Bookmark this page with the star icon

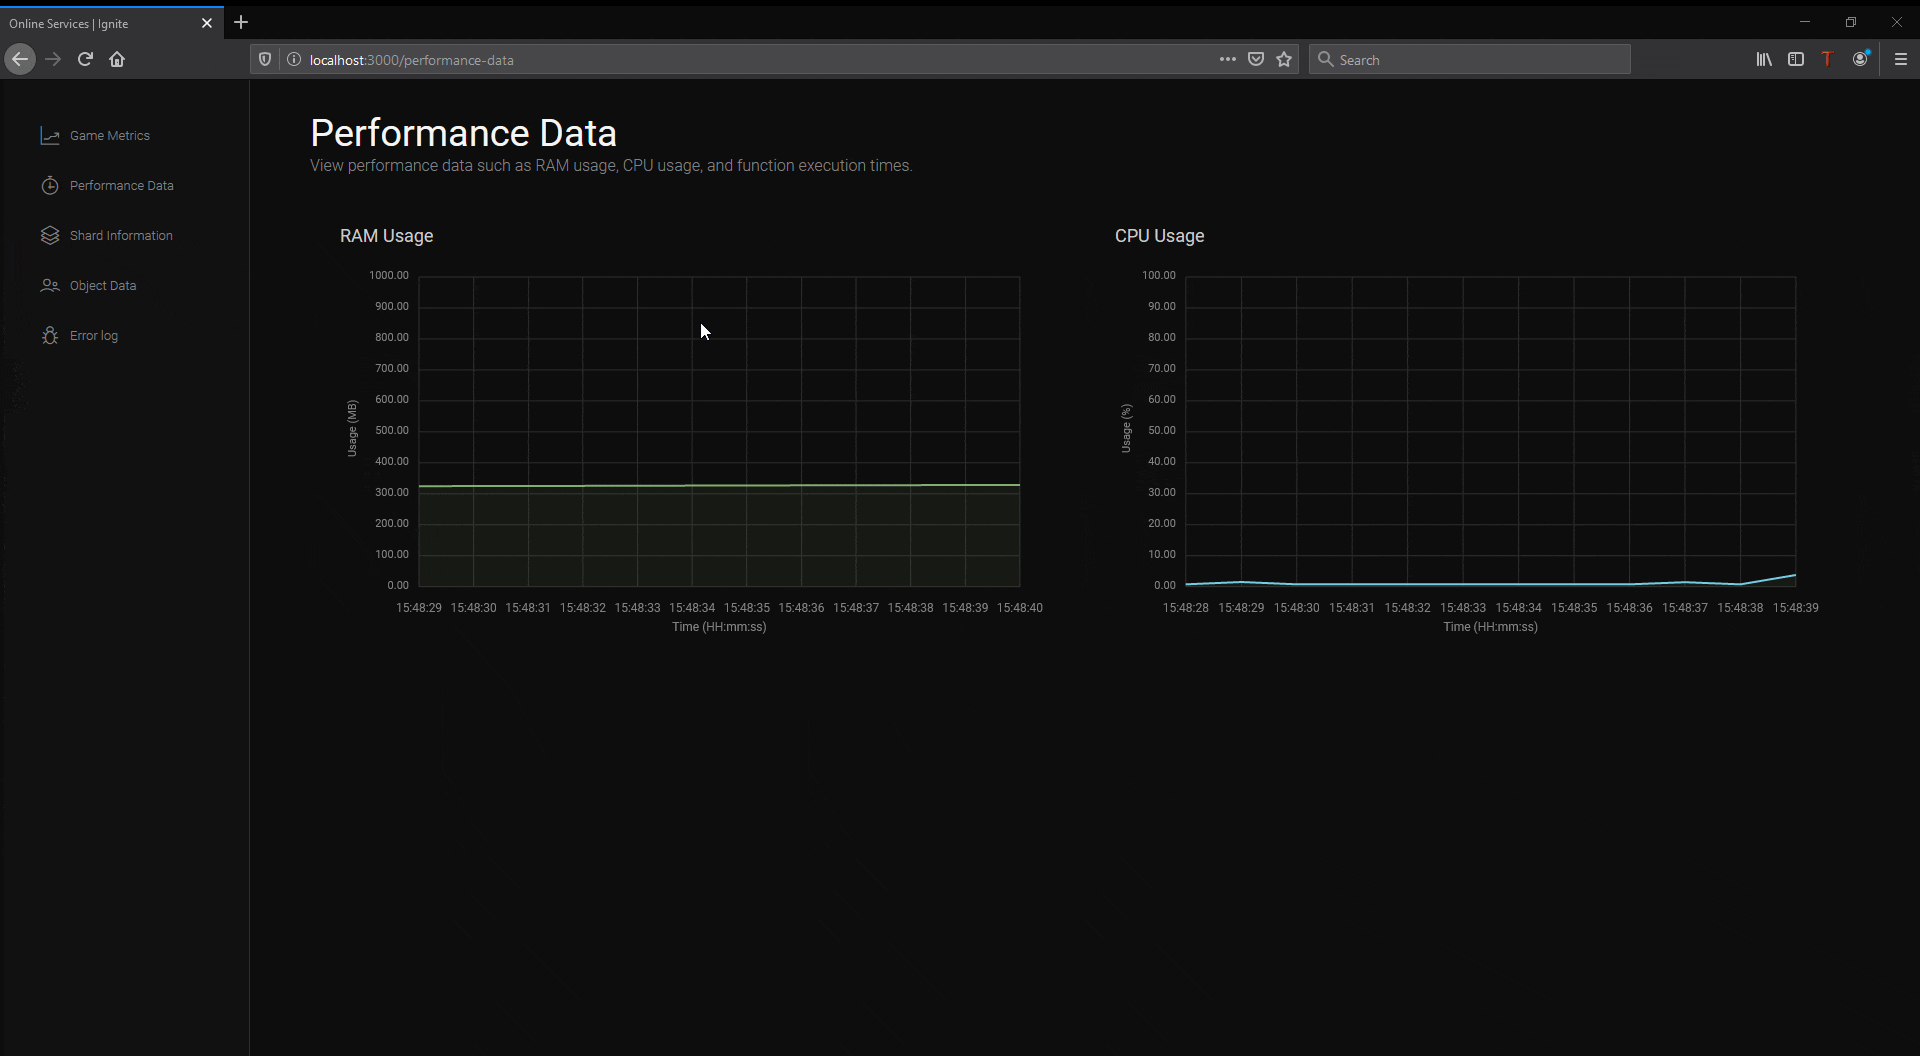[1284, 59]
